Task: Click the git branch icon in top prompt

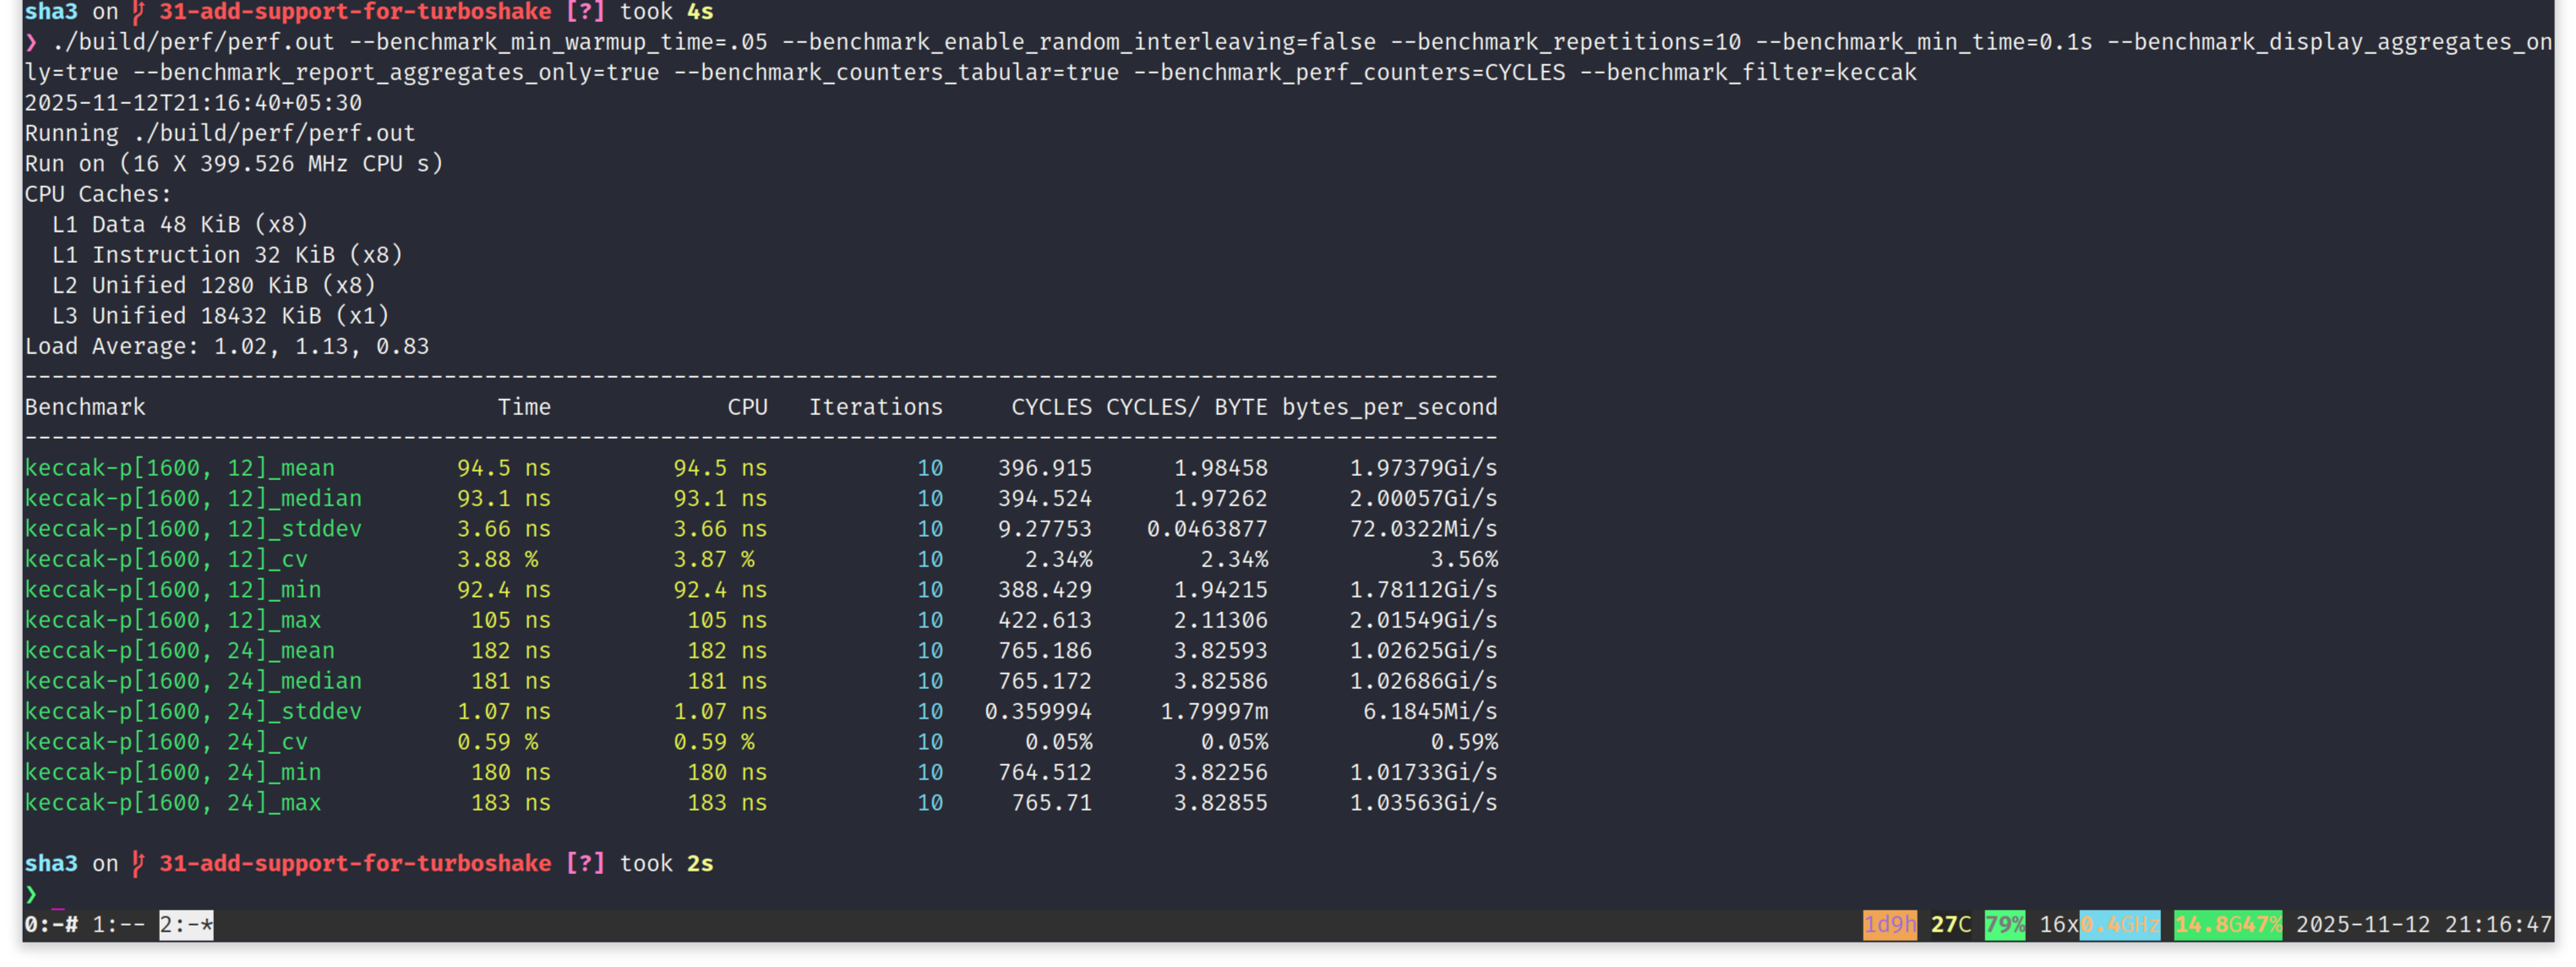Action: point(139,12)
